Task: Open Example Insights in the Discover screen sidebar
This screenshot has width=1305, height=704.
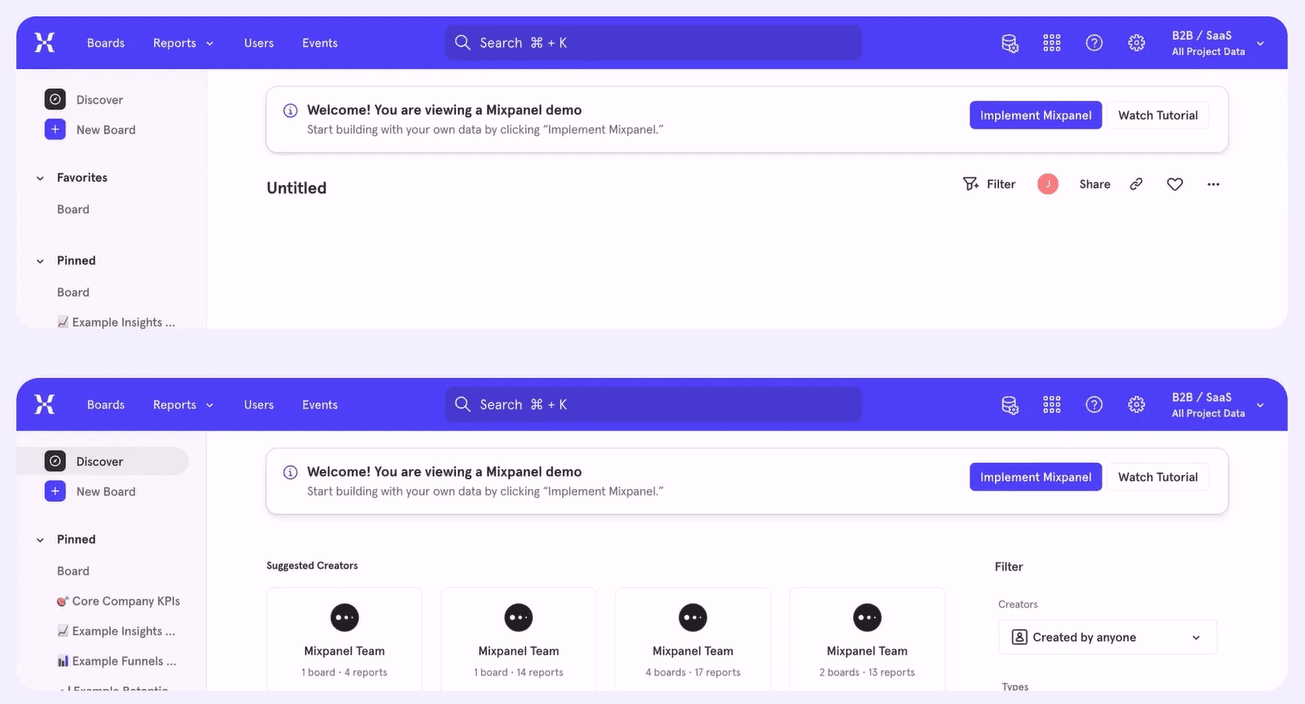Action: pyautogui.click(x=116, y=631)
